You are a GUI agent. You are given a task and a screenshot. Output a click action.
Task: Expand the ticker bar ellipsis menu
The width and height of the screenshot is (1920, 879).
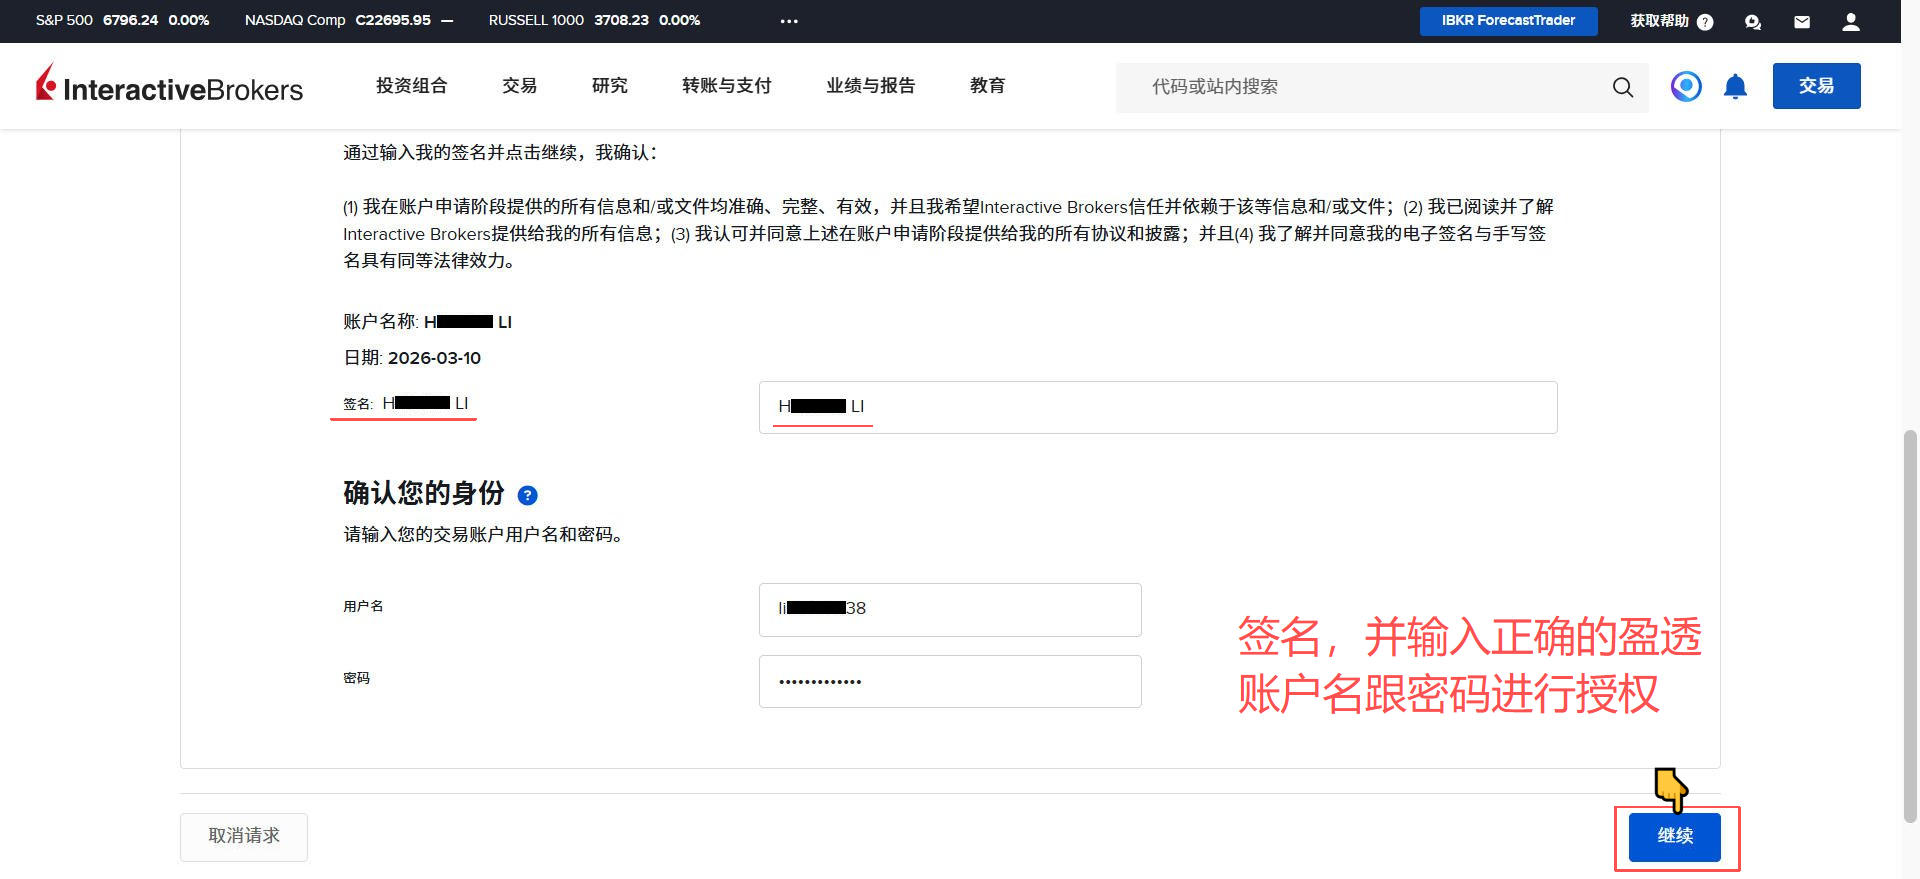[789, 21]
